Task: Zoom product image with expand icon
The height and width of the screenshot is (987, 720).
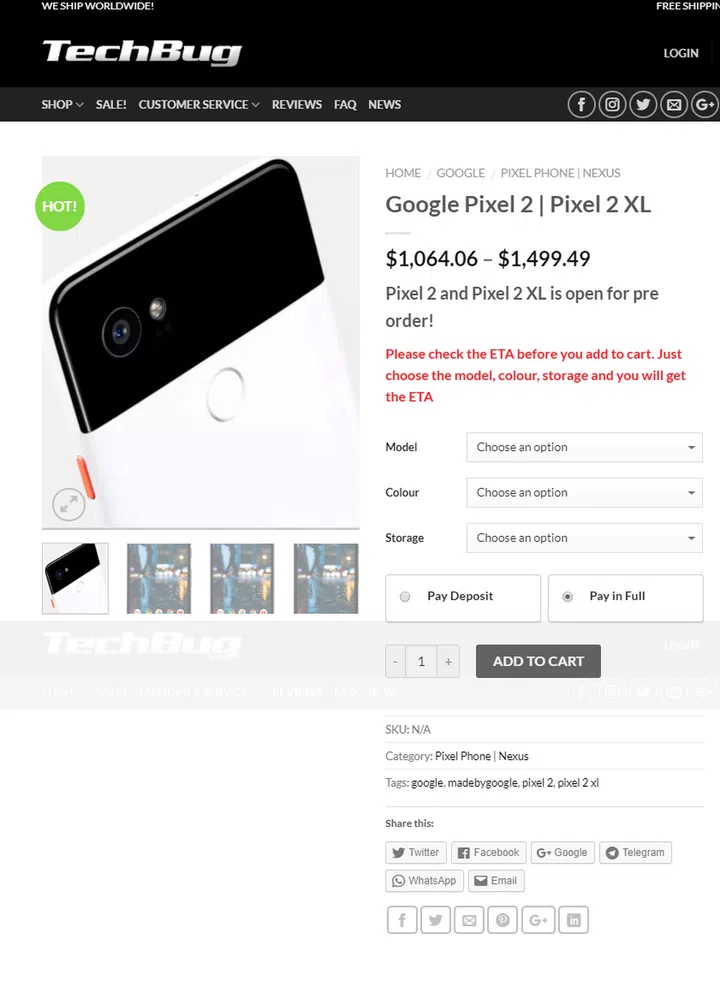Action: coord(69,505)
